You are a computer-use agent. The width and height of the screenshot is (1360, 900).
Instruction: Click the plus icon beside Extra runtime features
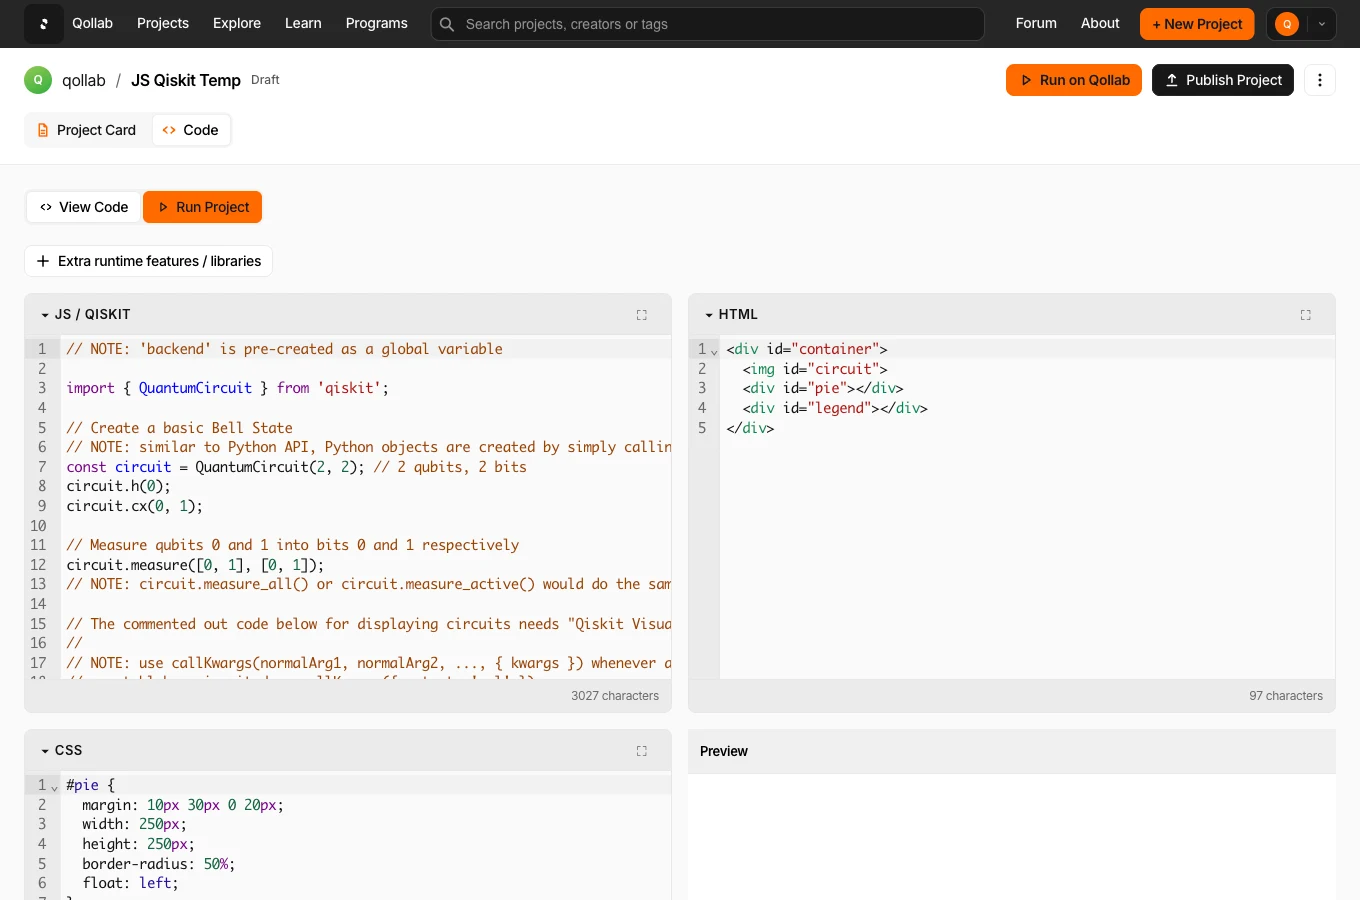click(x=43, y=261)
